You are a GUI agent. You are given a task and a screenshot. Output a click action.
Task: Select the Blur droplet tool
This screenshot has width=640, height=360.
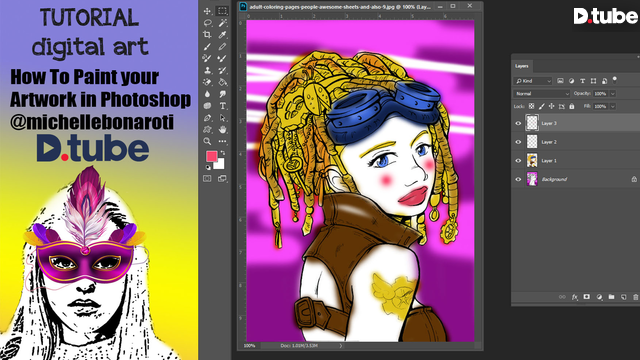pos(207,94)
